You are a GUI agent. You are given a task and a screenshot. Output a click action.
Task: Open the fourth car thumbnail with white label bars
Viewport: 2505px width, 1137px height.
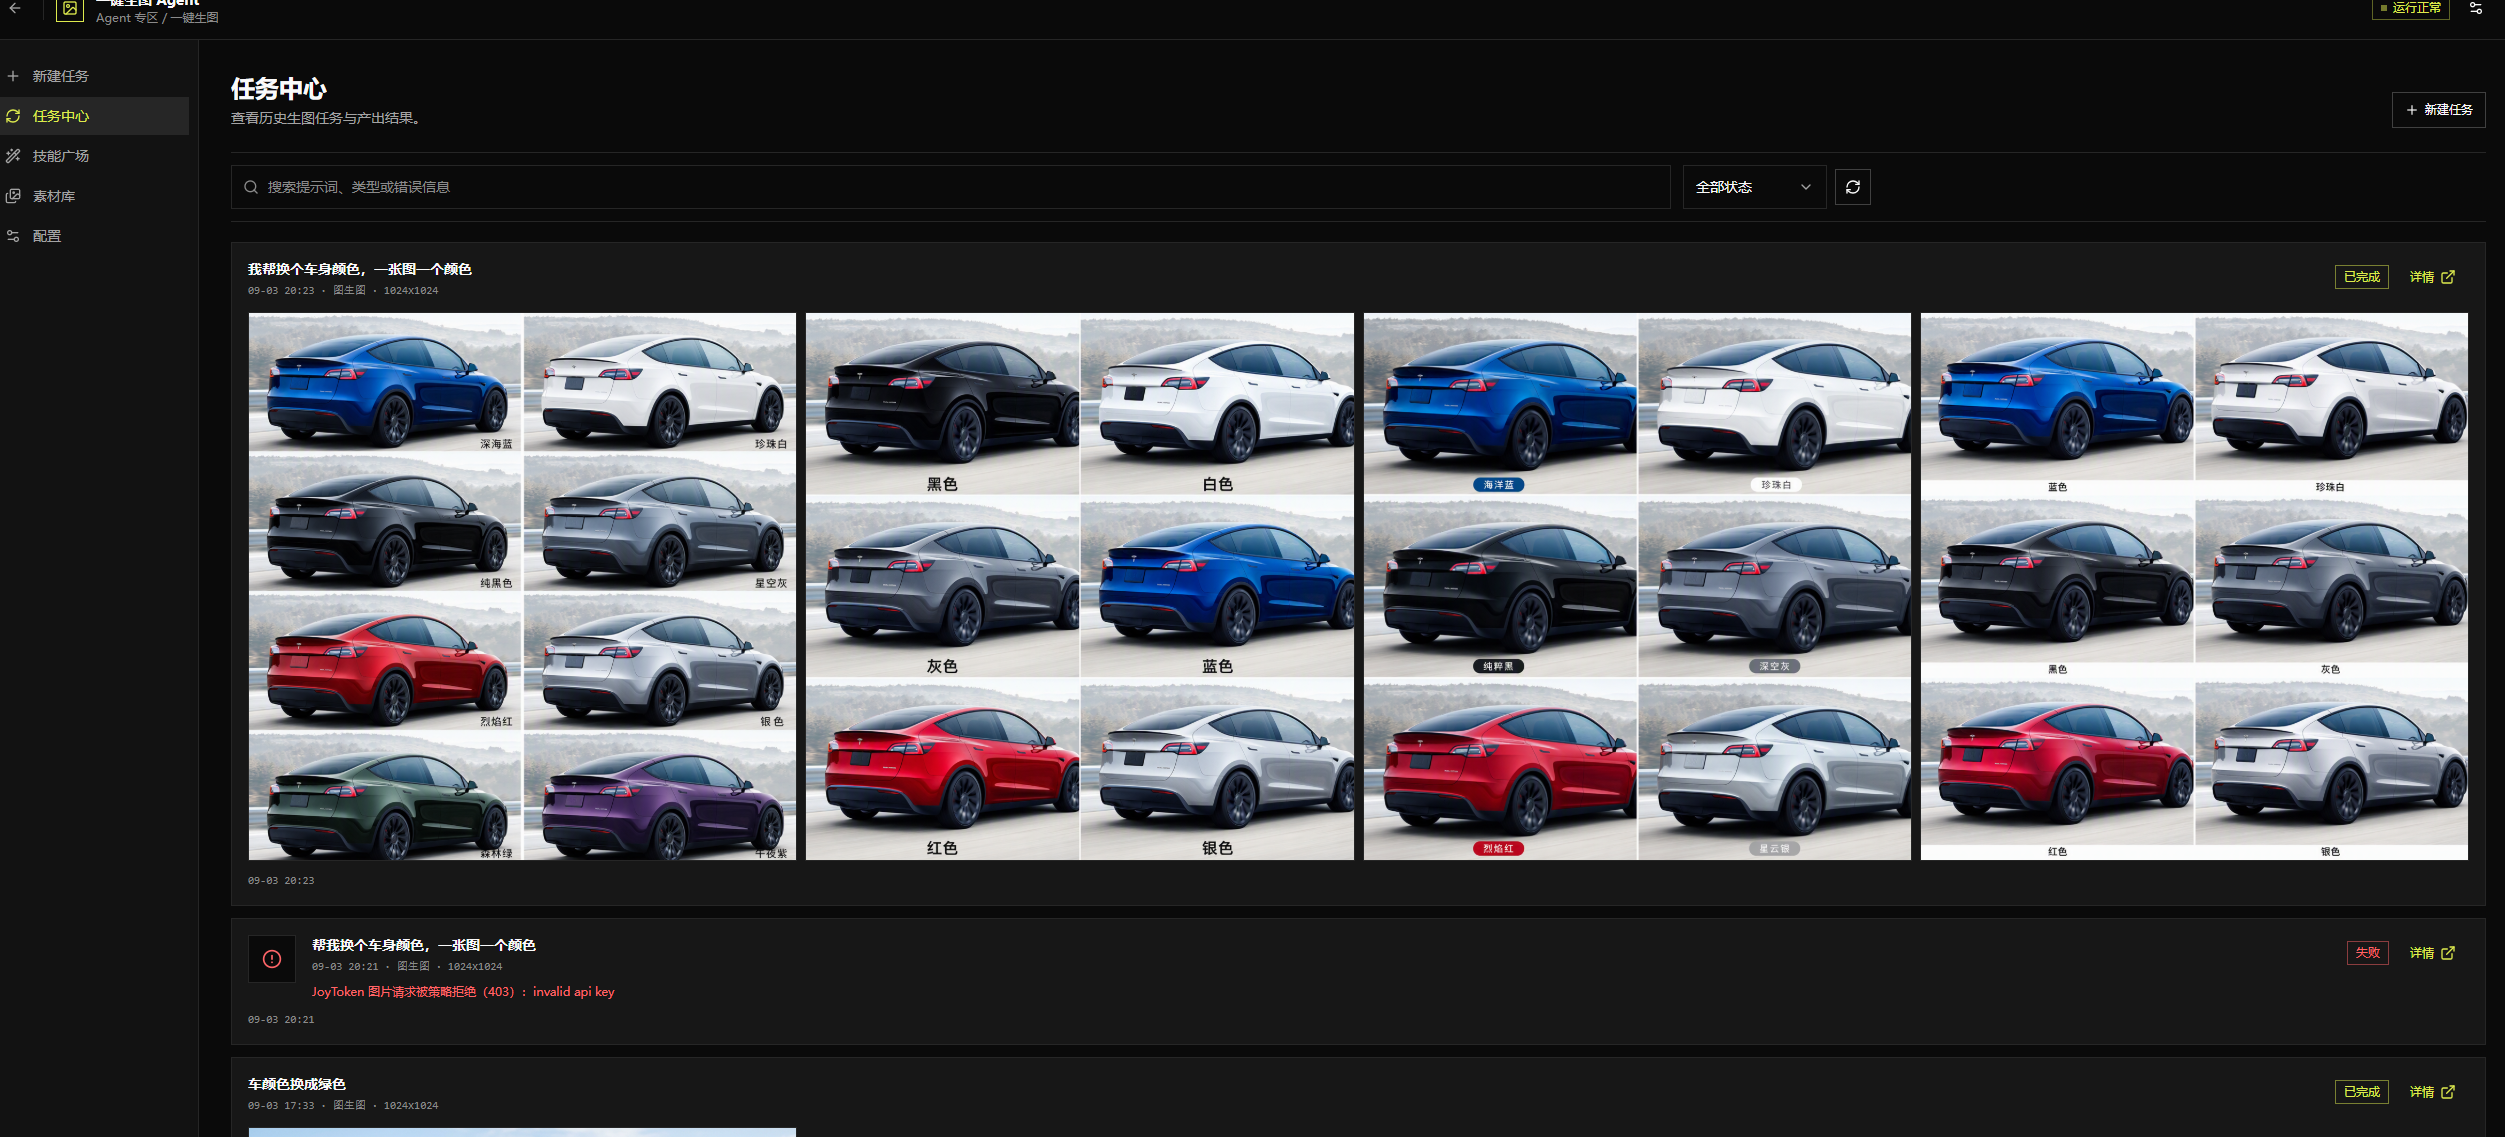tap(2194, 586)
